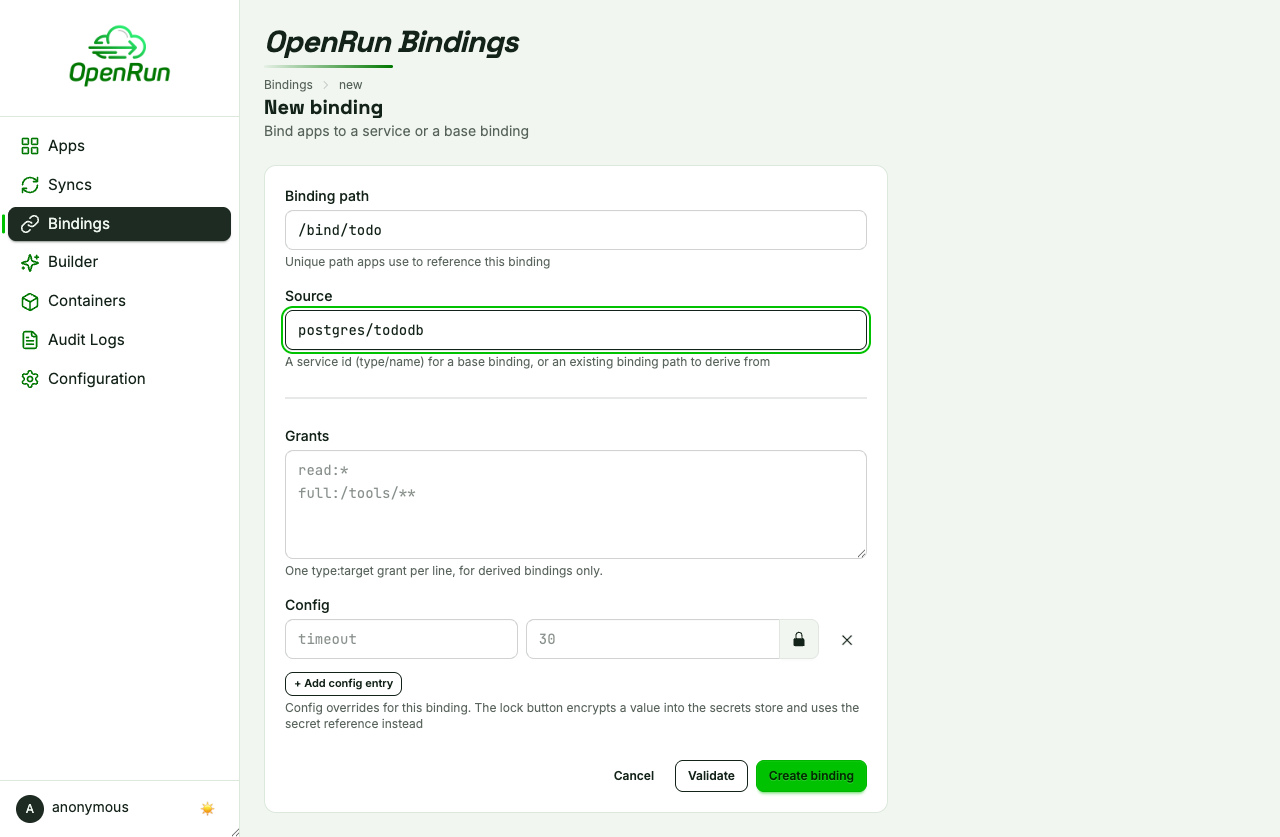Click the lock icon to encrypt config value
The width and height of the screenshot is (1280, 837).
799,639
